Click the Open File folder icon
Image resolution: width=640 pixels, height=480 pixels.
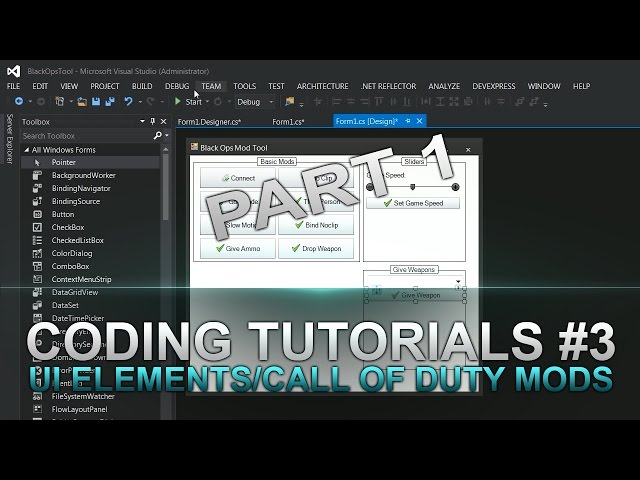click(82, 102)
